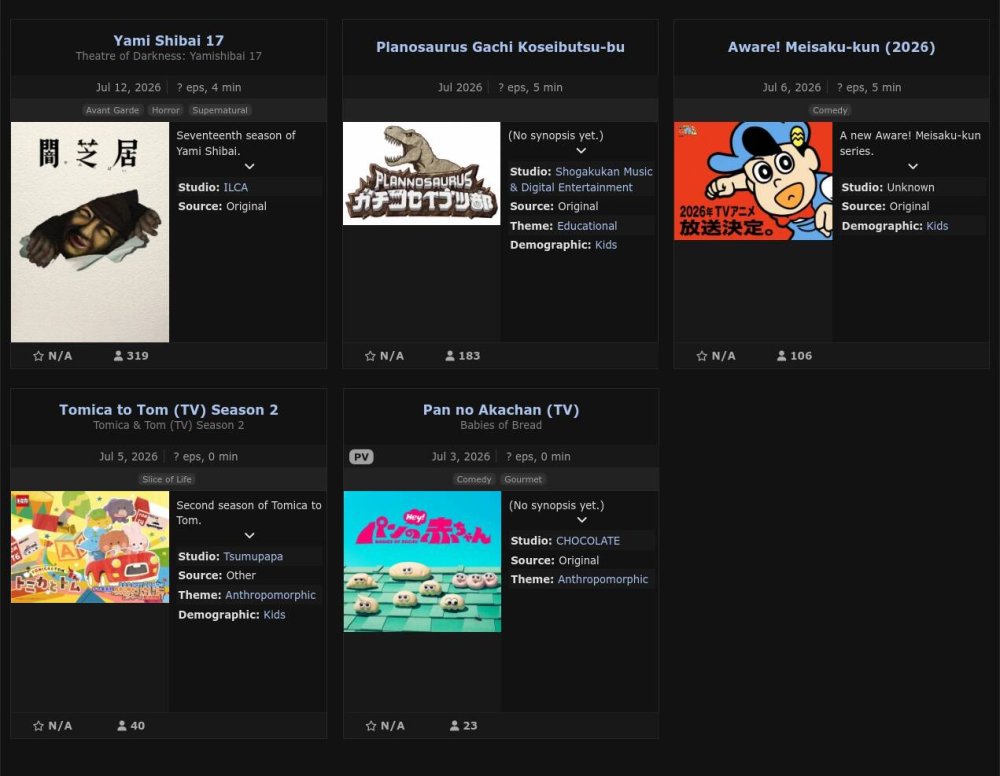Open the Yami Shibai 17 title link
Screen dimensions: 1000x776
click(168, 40)
